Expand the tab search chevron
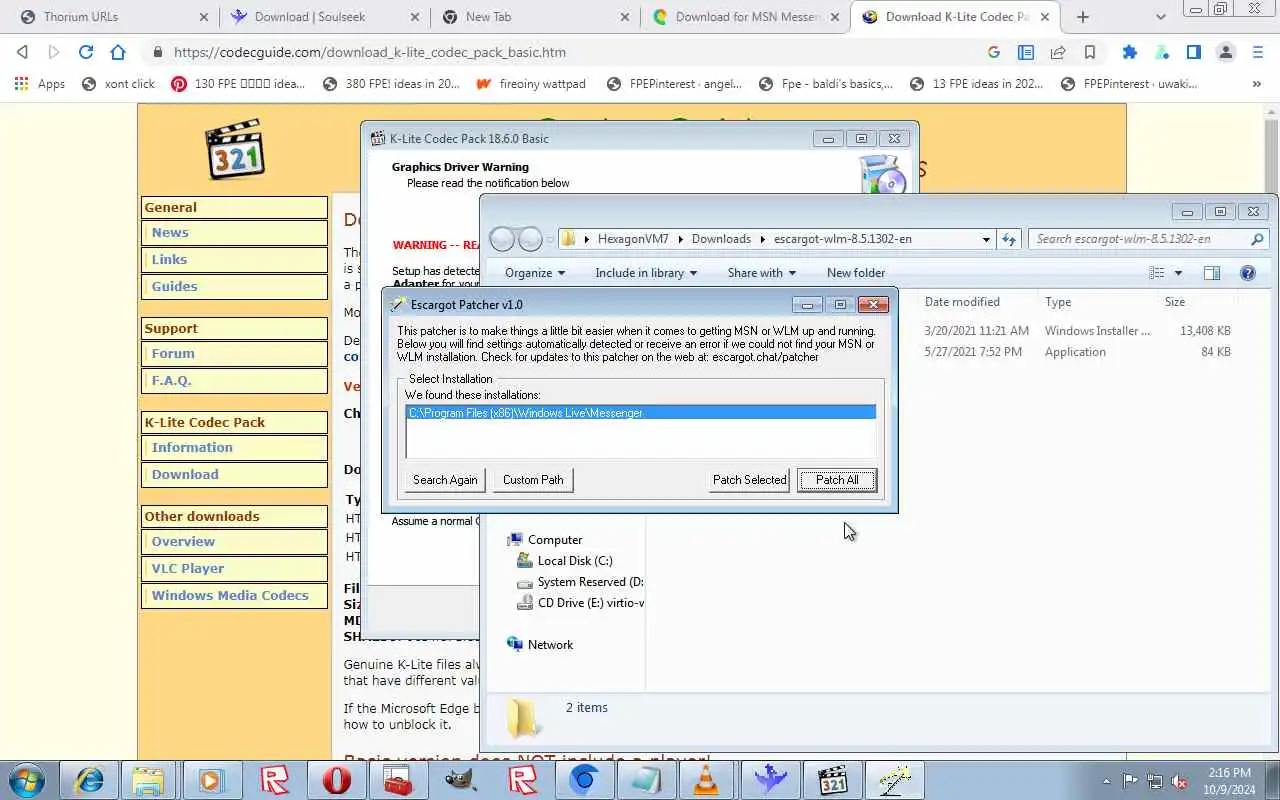The image size is (1280, 800). tap(1160, 16)
